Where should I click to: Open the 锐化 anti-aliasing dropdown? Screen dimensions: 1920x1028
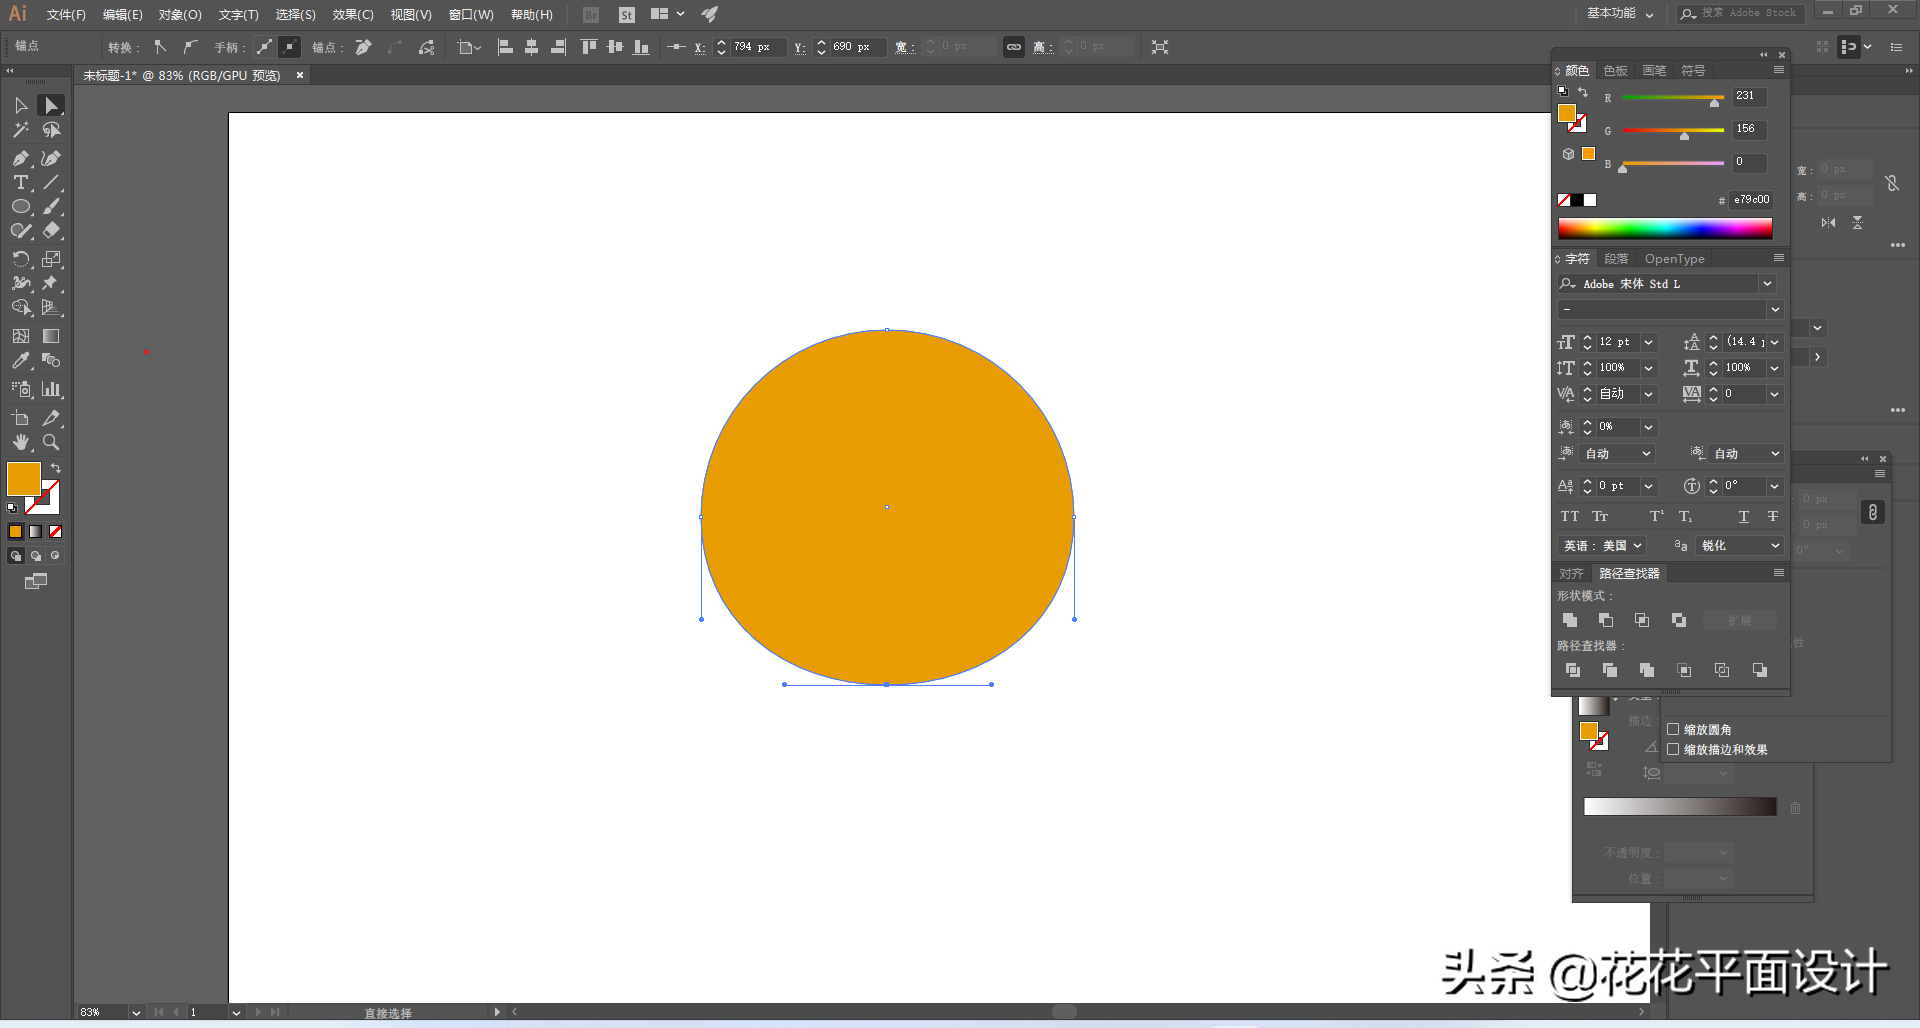tap(1740, 546)
